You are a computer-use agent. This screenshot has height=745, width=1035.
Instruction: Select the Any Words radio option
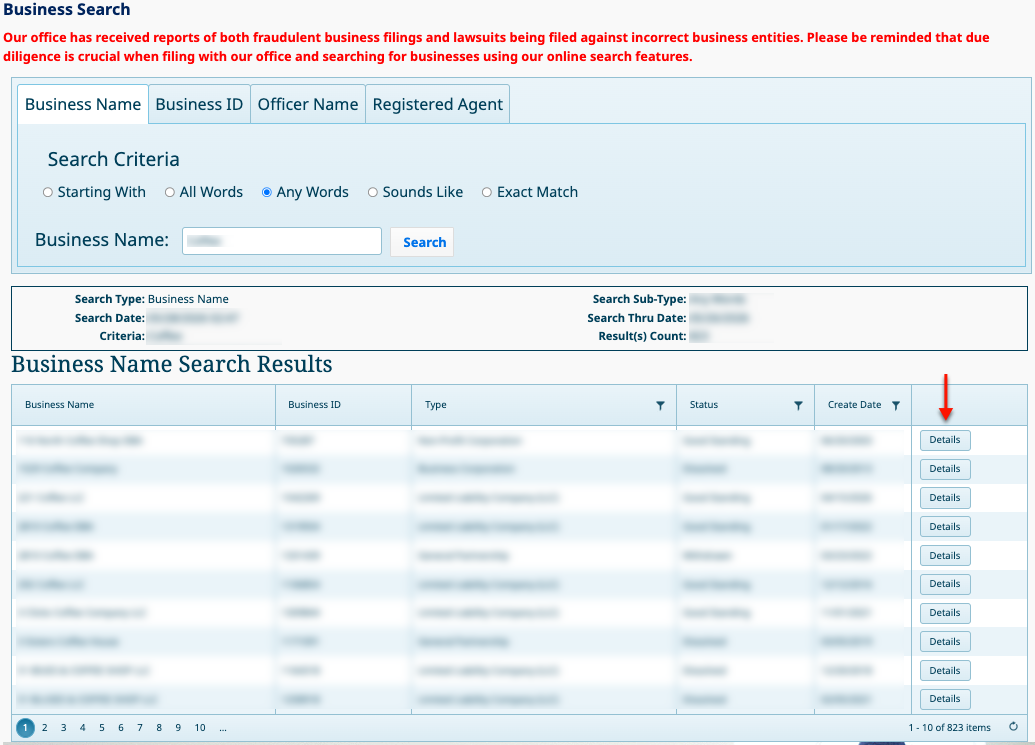(x=267, y=192)
